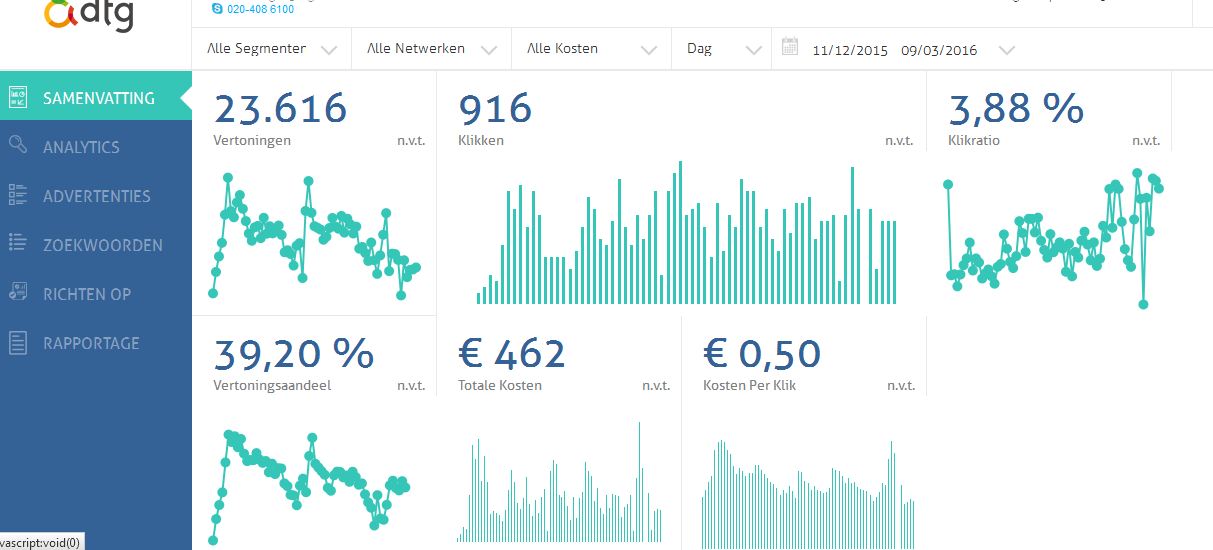Click the Kosten Per Klik value € 0,50
Image resolution: width=1213 pixels, height=550 pixels.
pos(762,353)
